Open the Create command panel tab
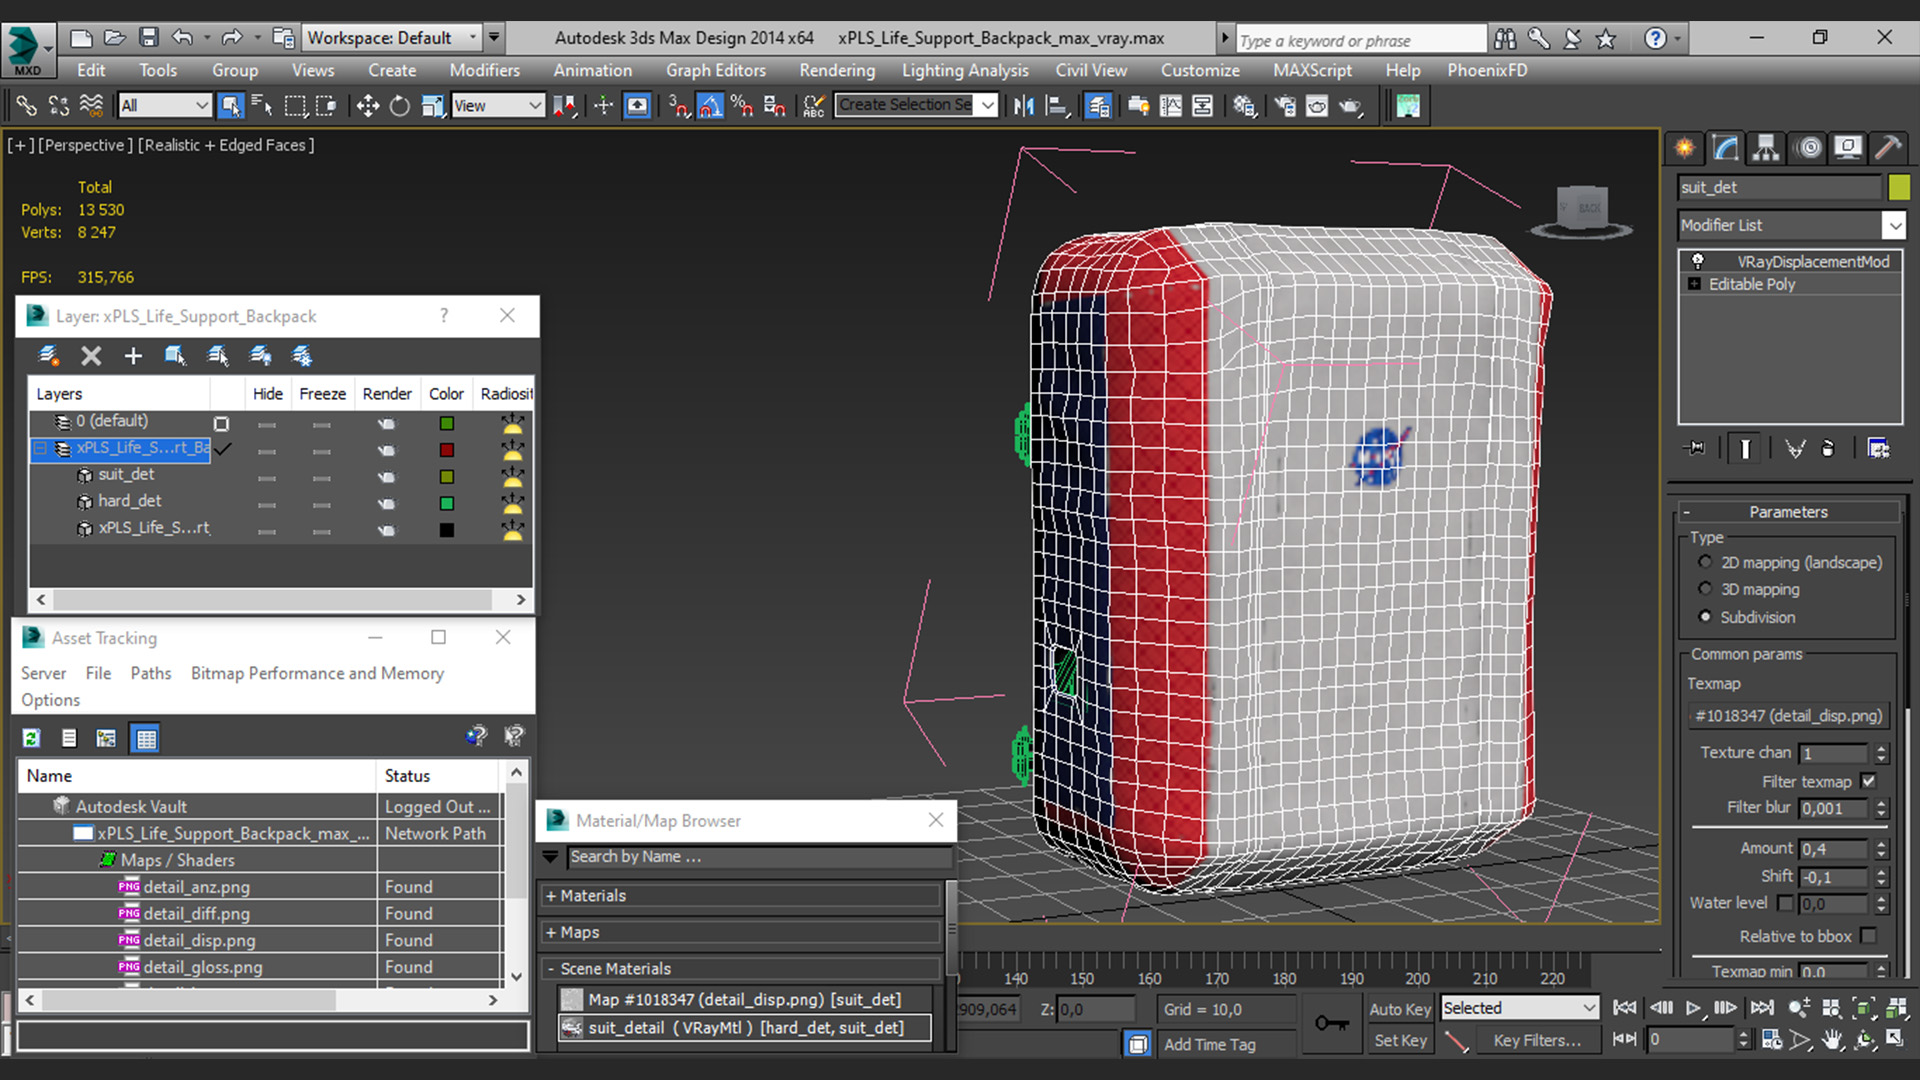The height and width of the screenshot is (1080, 1920). coord(1685,148)
